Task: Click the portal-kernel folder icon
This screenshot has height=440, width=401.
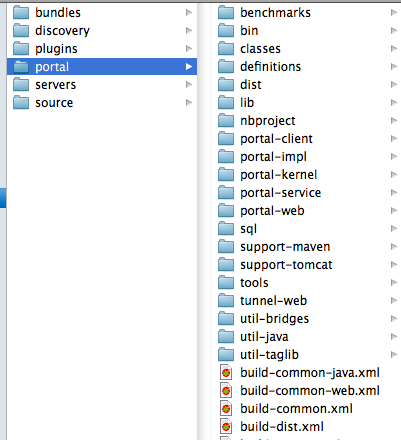Action: pos(226,175)
